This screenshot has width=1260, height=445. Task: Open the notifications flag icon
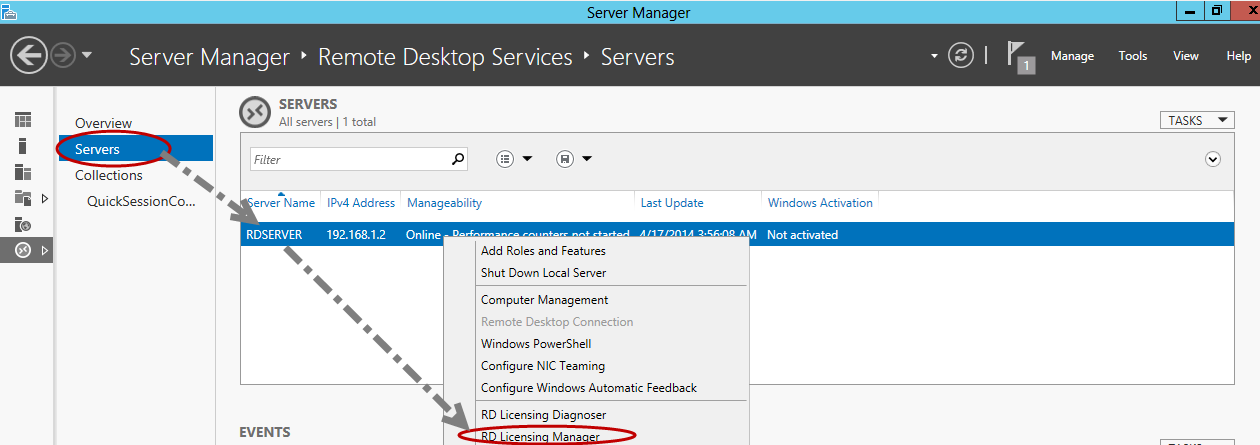click(1021, 57)
